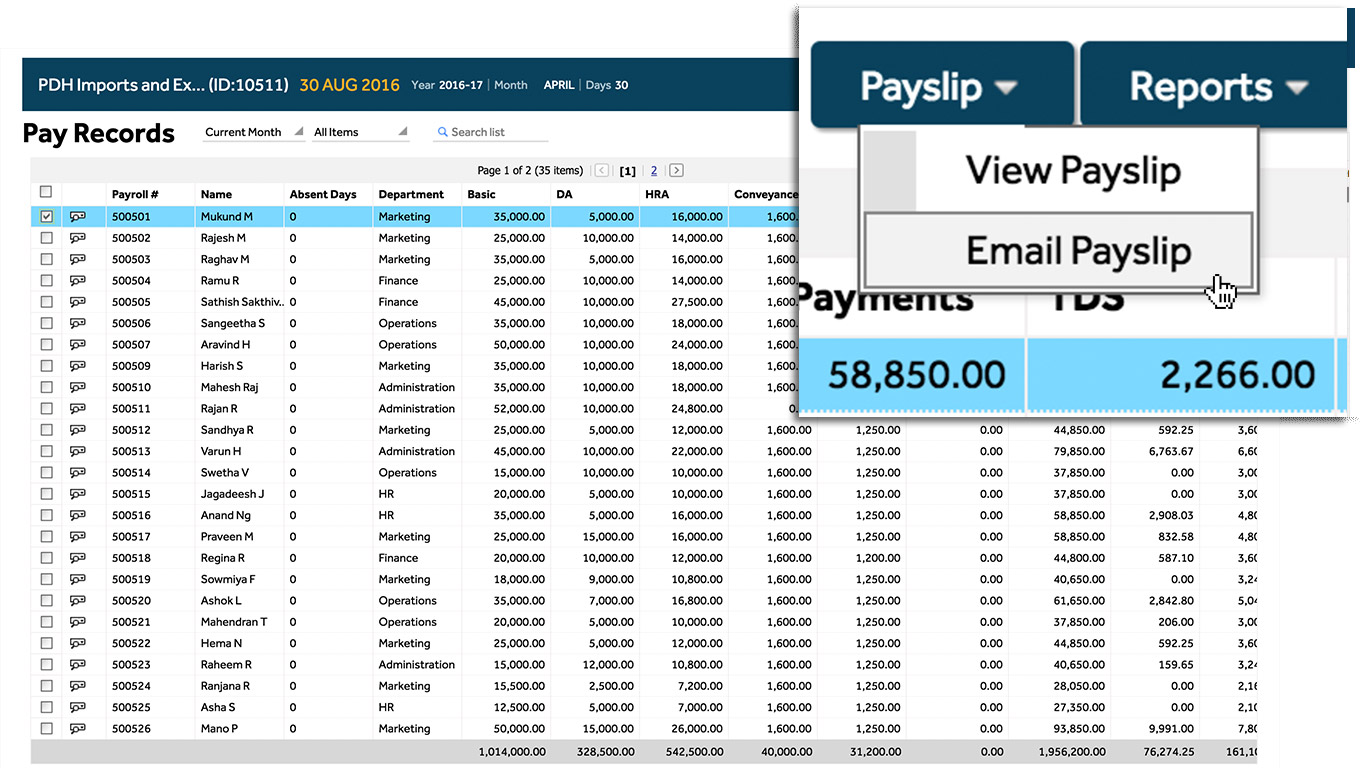Sort by the Basic column header
Viewport: 1363px width, 770px height.
[481, 194]
